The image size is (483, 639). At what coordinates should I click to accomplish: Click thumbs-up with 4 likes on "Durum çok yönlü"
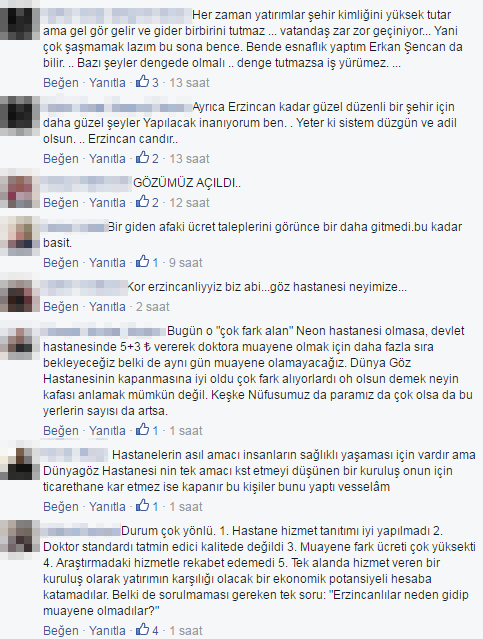(x=143, y=630)
